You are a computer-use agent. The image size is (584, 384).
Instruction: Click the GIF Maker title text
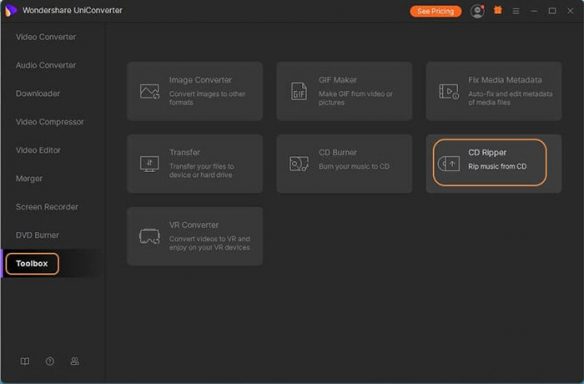[337, 80]
